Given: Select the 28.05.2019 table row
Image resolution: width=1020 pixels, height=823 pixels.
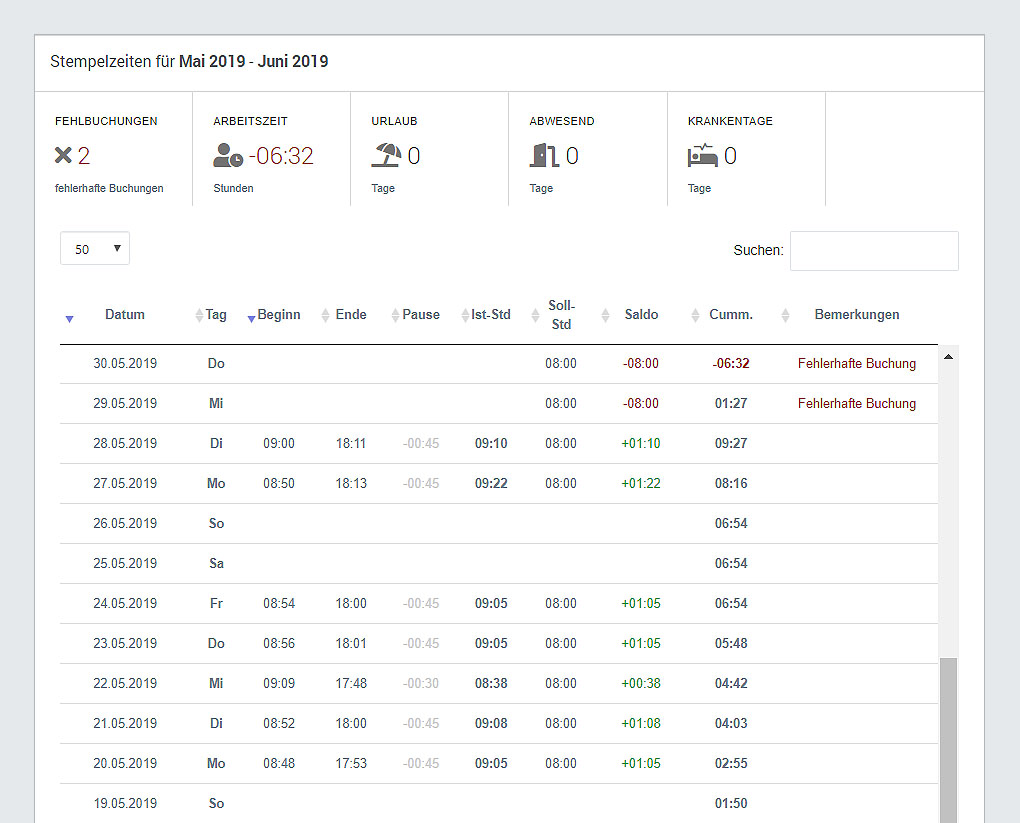Looking at the screenshot, I should point(499,444).
